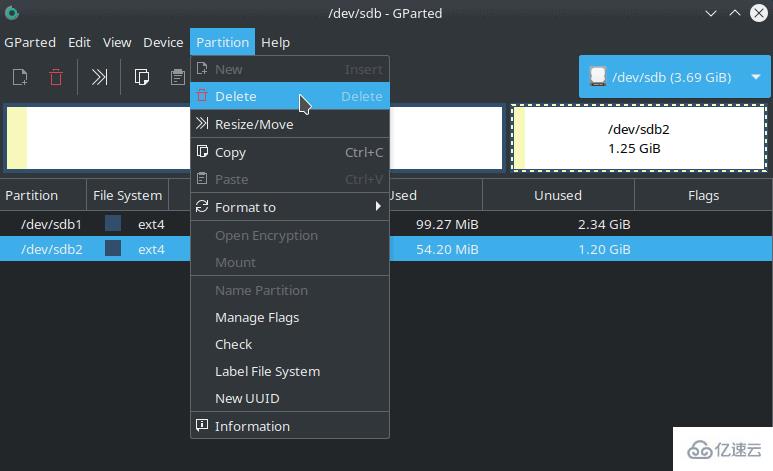773x471 pixels.
Task: Click the Resize/Move toolbar icon
Action: click(99, 77)
